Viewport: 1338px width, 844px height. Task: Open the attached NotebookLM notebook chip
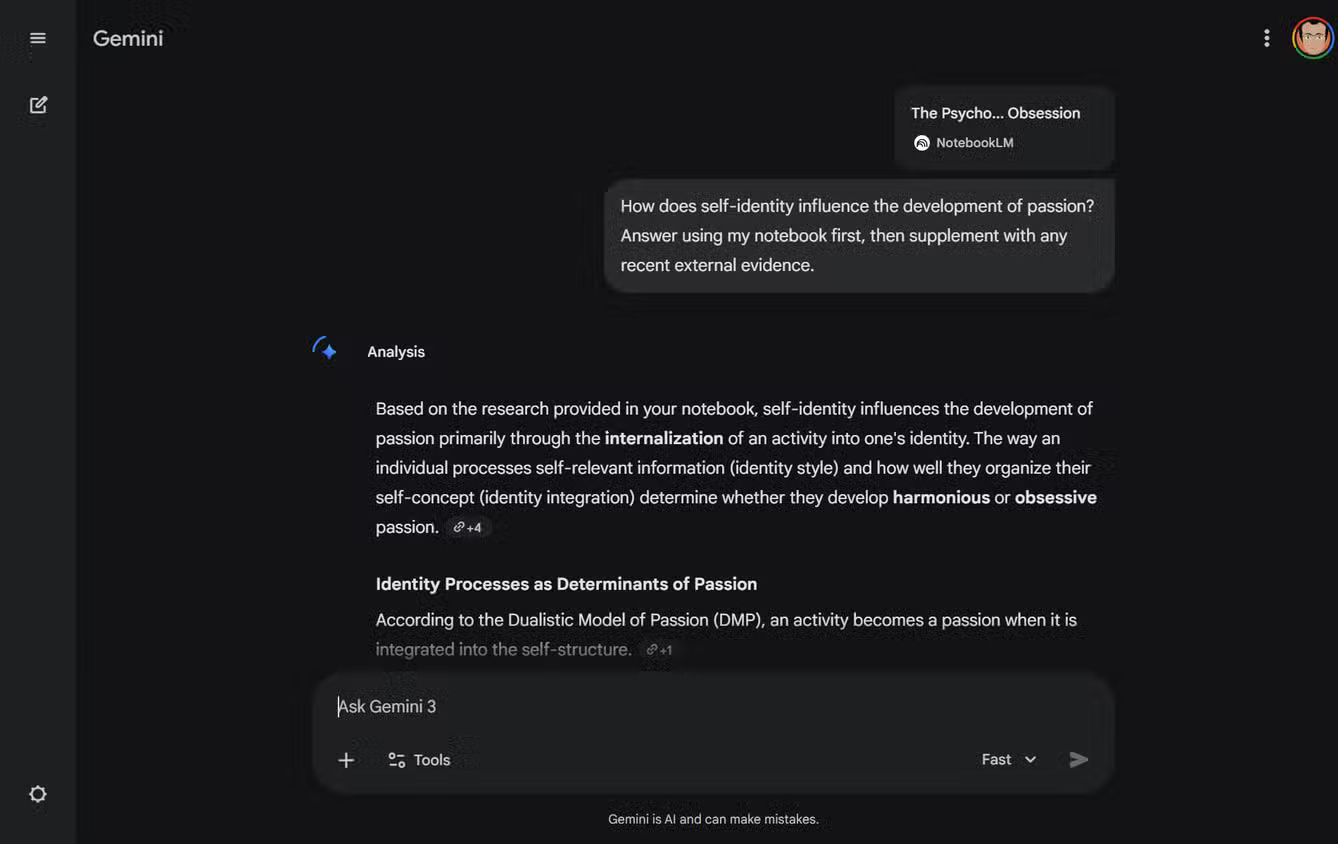(x=1003, y=127)
